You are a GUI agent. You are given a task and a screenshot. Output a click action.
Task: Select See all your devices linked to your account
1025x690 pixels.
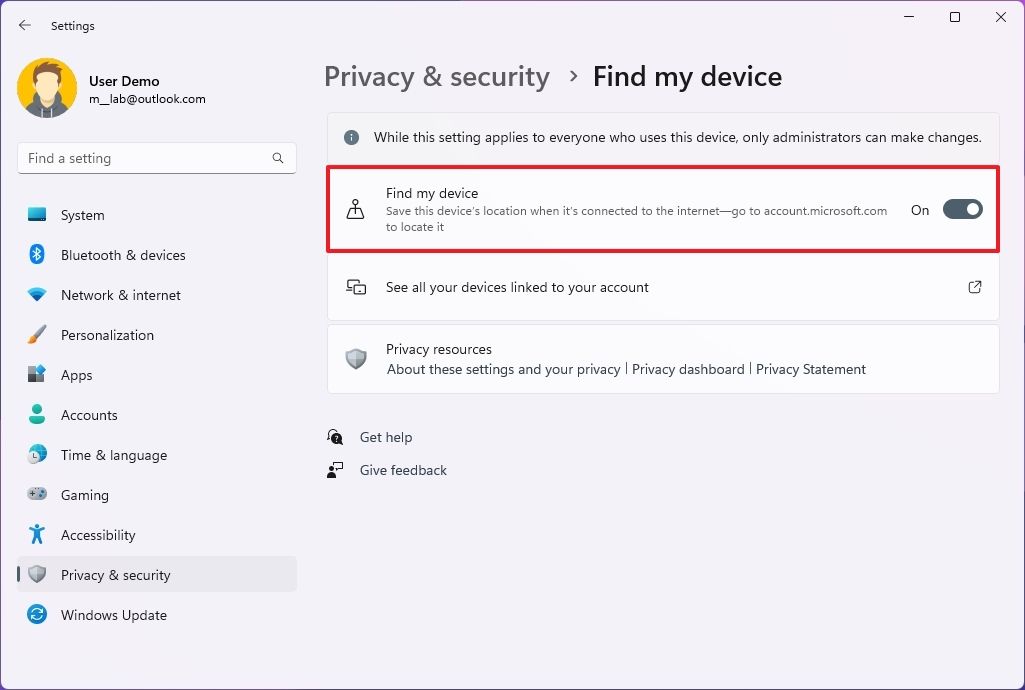click(517, 287)
